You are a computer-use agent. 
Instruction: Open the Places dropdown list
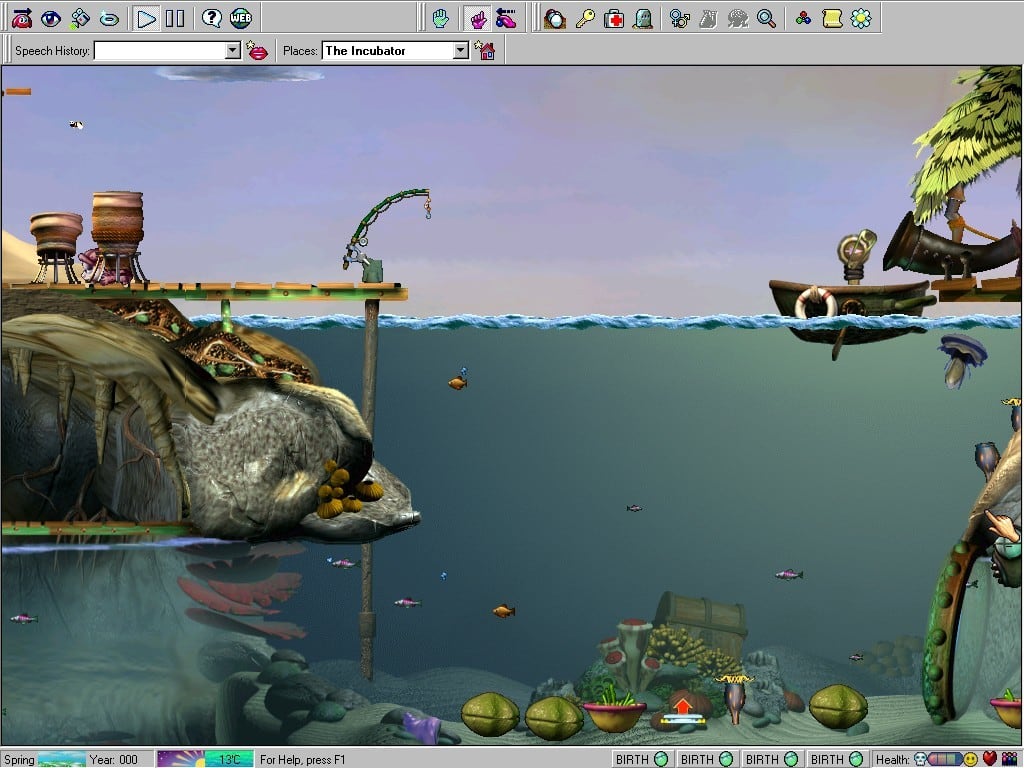click(x=460, y=51)
